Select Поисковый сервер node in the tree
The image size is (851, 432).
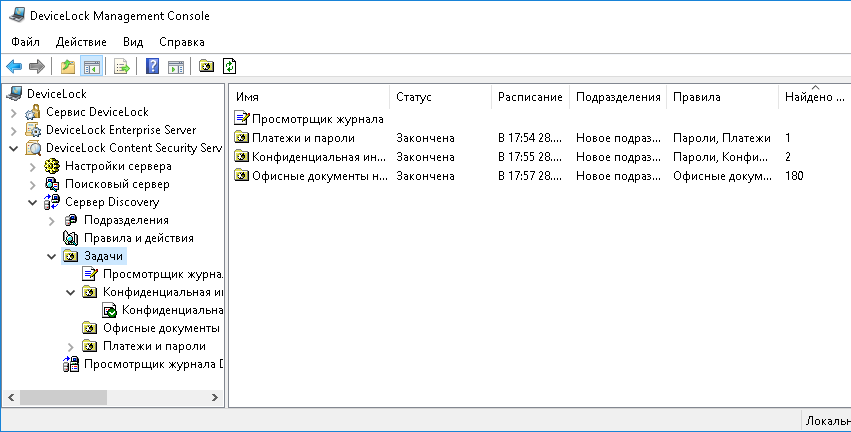(x=117, y=184)
